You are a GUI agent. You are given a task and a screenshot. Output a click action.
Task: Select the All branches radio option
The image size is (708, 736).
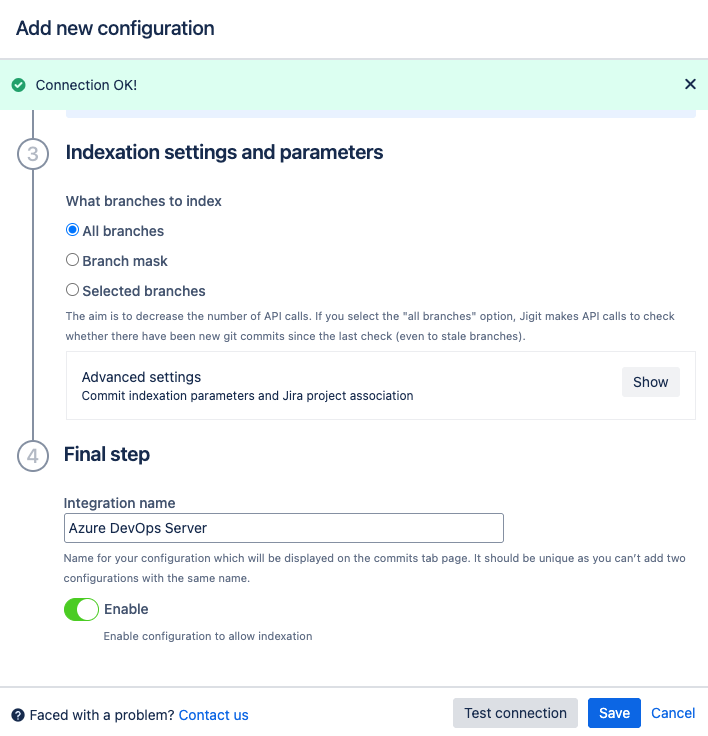click(x=72, y=231)
